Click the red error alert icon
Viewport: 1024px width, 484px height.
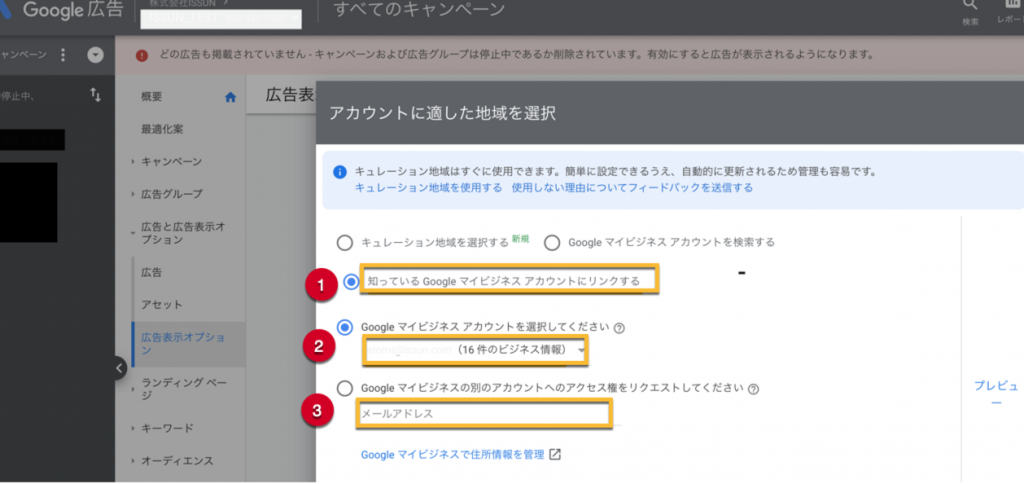pos(142,56)
